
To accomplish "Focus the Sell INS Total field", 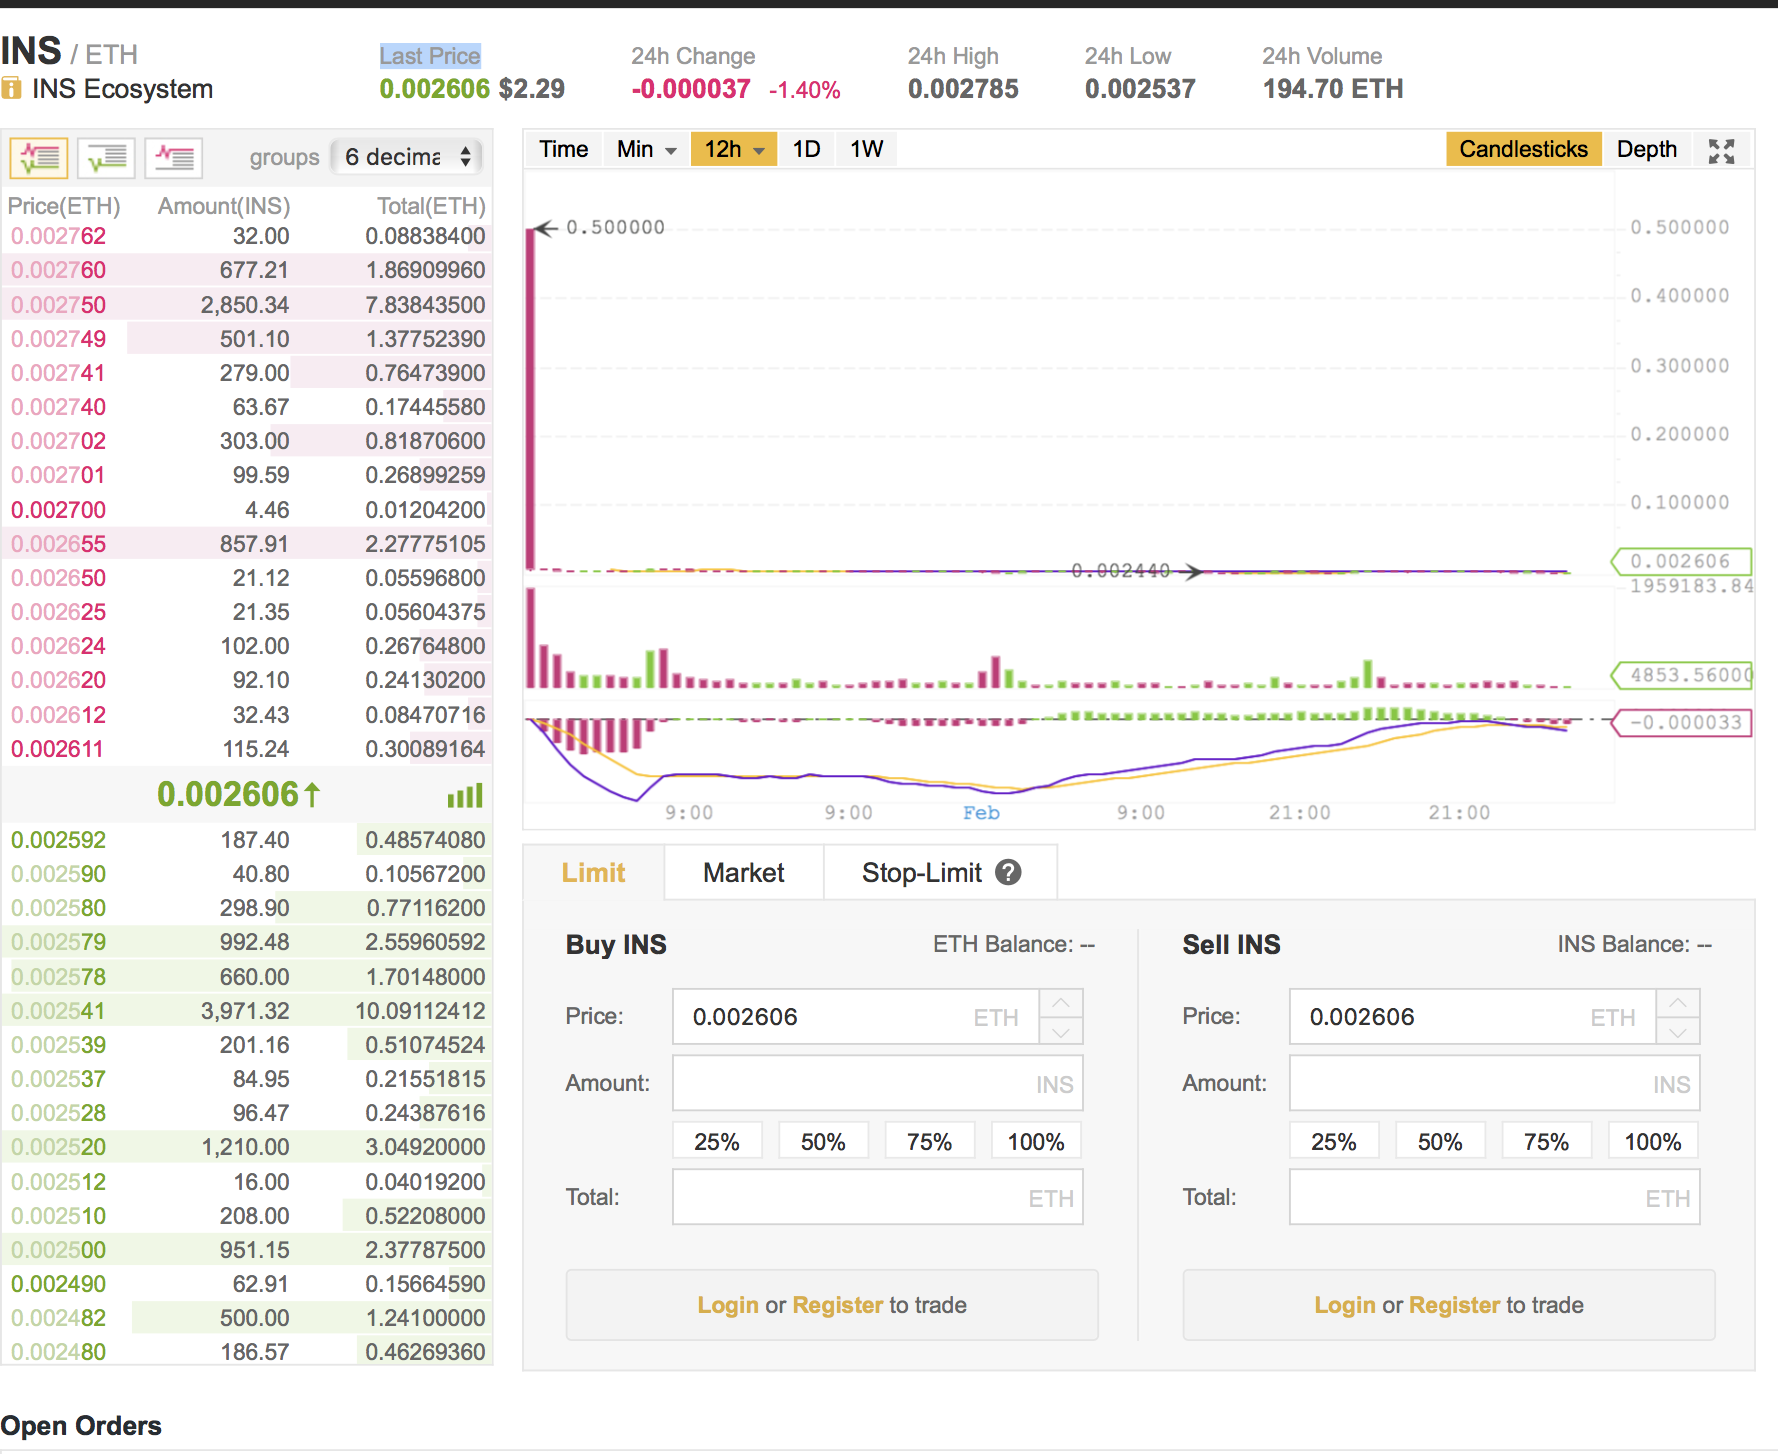I will [1495, 1197].
